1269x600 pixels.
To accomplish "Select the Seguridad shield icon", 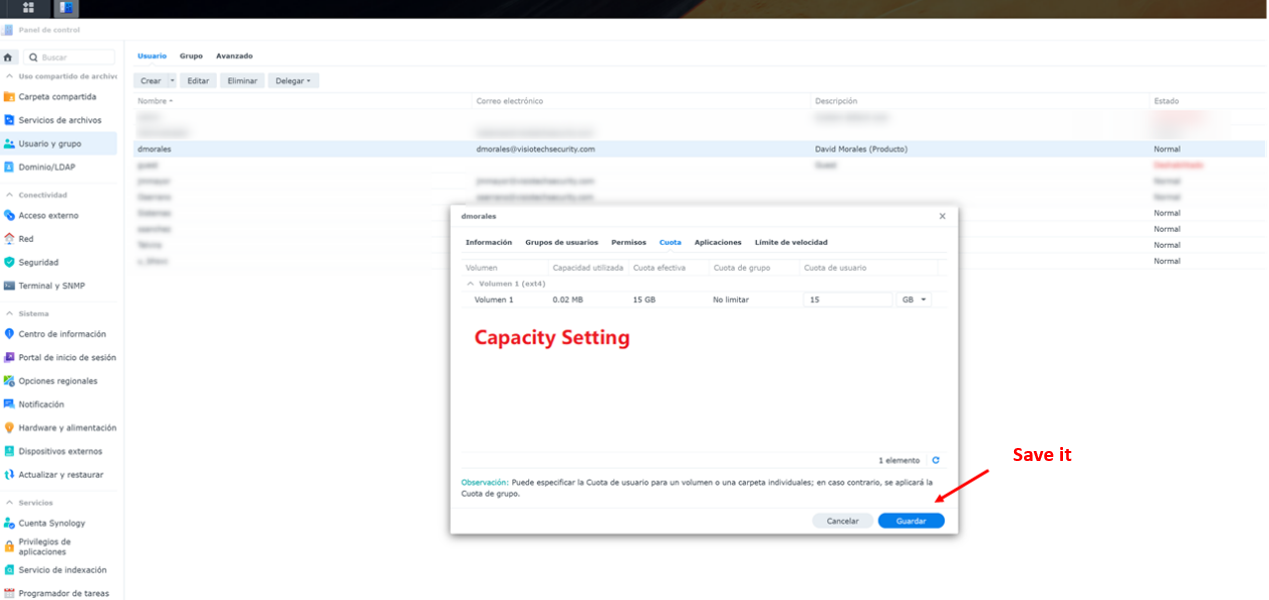I will tap(9, 262).
